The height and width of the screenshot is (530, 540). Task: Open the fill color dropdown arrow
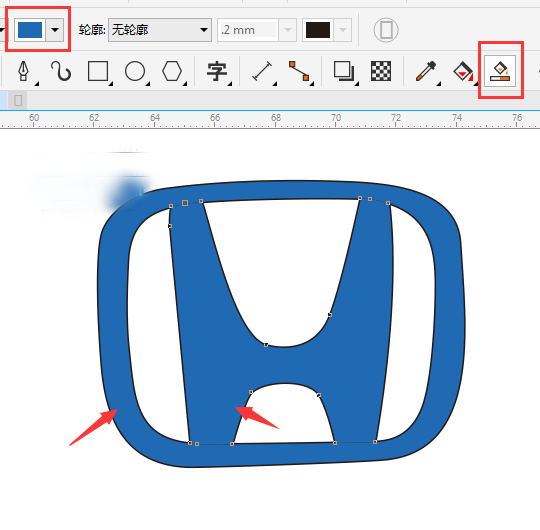pos(55,30)
